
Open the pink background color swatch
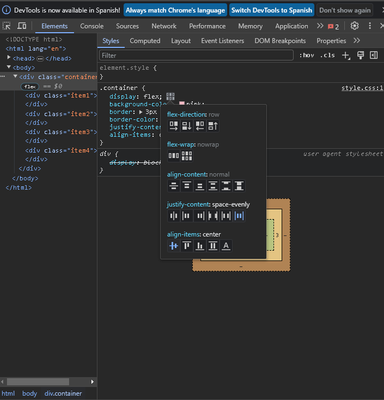coord(182,104)
